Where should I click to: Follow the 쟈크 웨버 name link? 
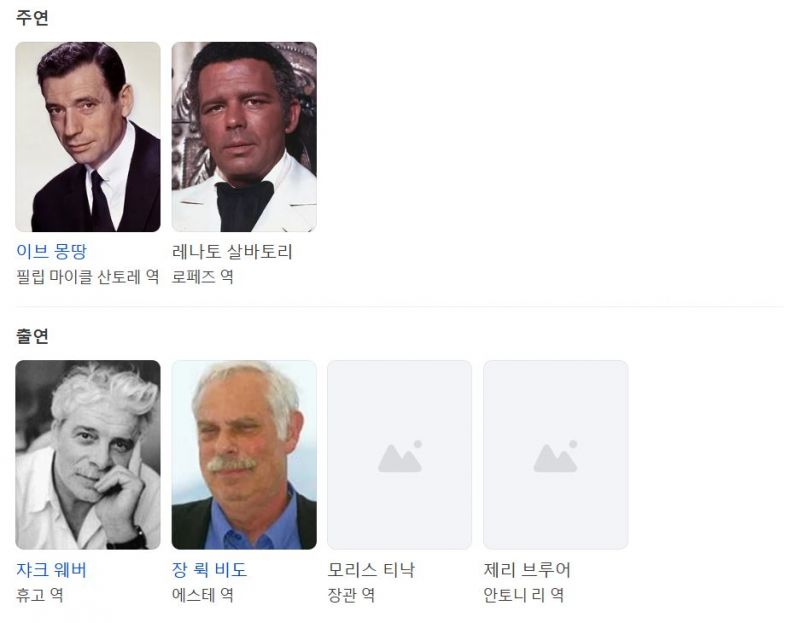[x=51, y=570]
